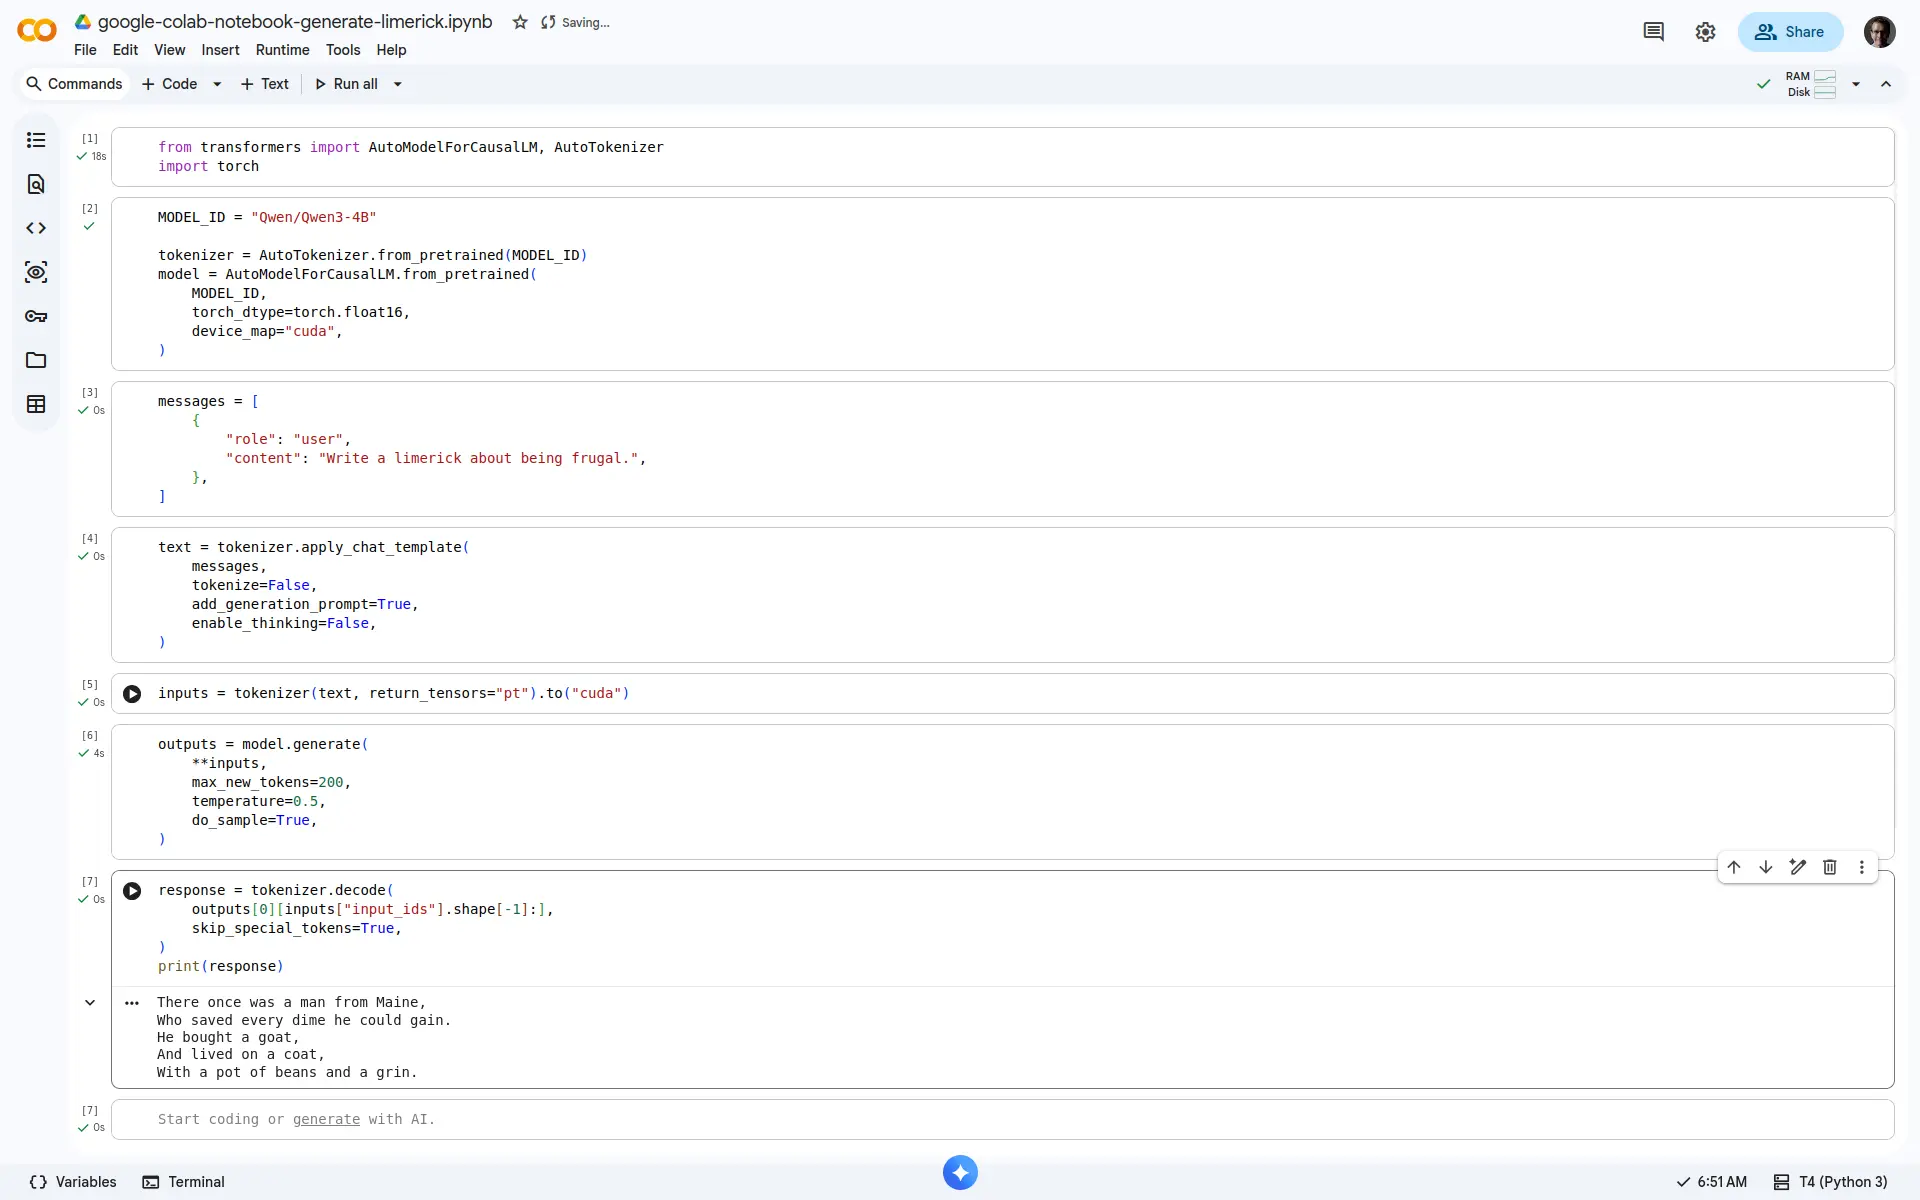The width and height of the screenshot is (1920, 1200).
Task: Open Secrets key icon in sidebar
Action: (x=36, y=316)
